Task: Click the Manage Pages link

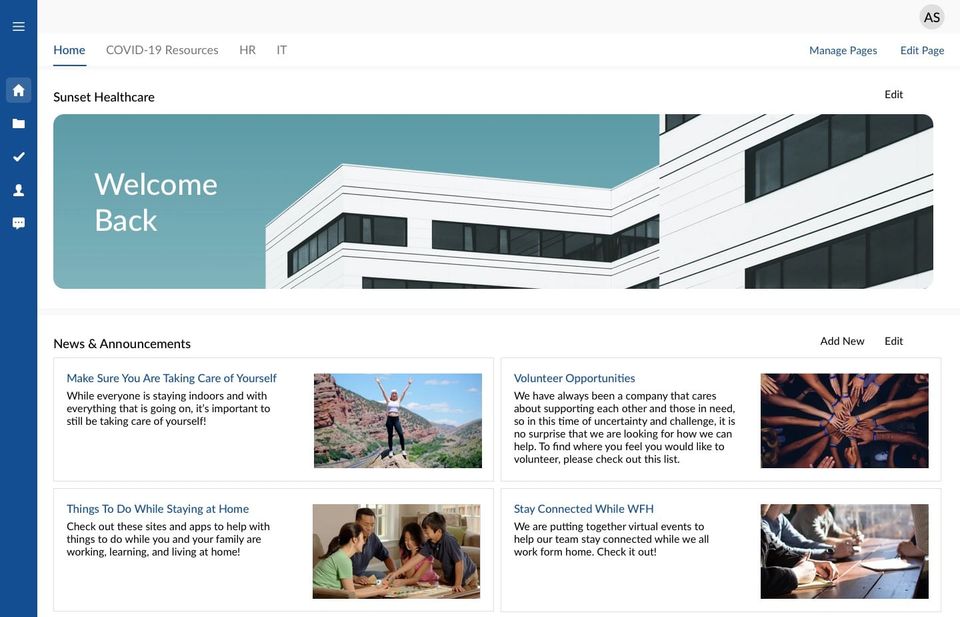Action: tap(843, 51)
